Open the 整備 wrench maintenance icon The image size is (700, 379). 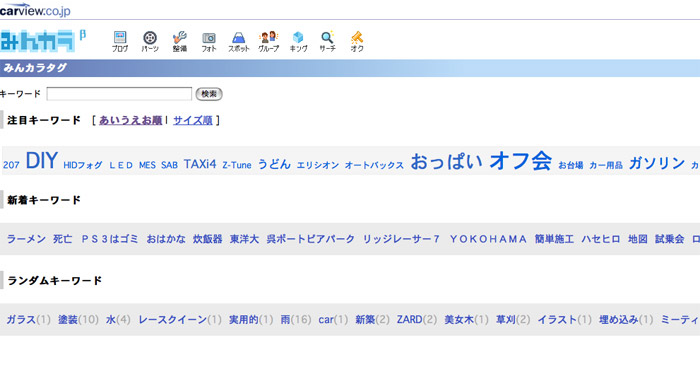point(179,42)
